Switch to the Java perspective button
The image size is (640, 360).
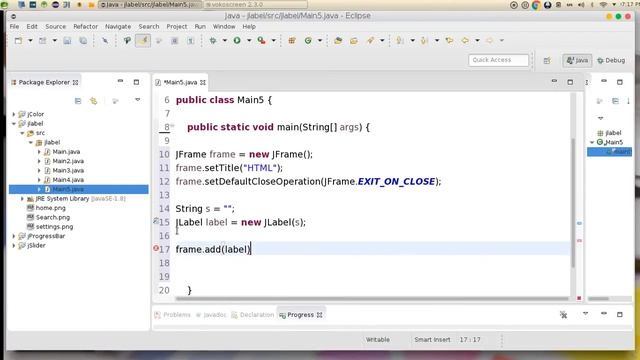pyautogui.click(x=577, y=60)
